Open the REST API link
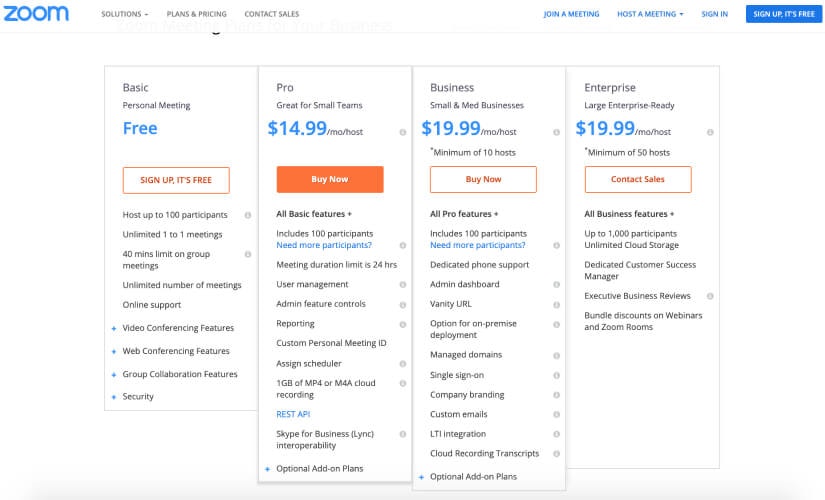Screen dimensions: 825x500 [294, 414]
